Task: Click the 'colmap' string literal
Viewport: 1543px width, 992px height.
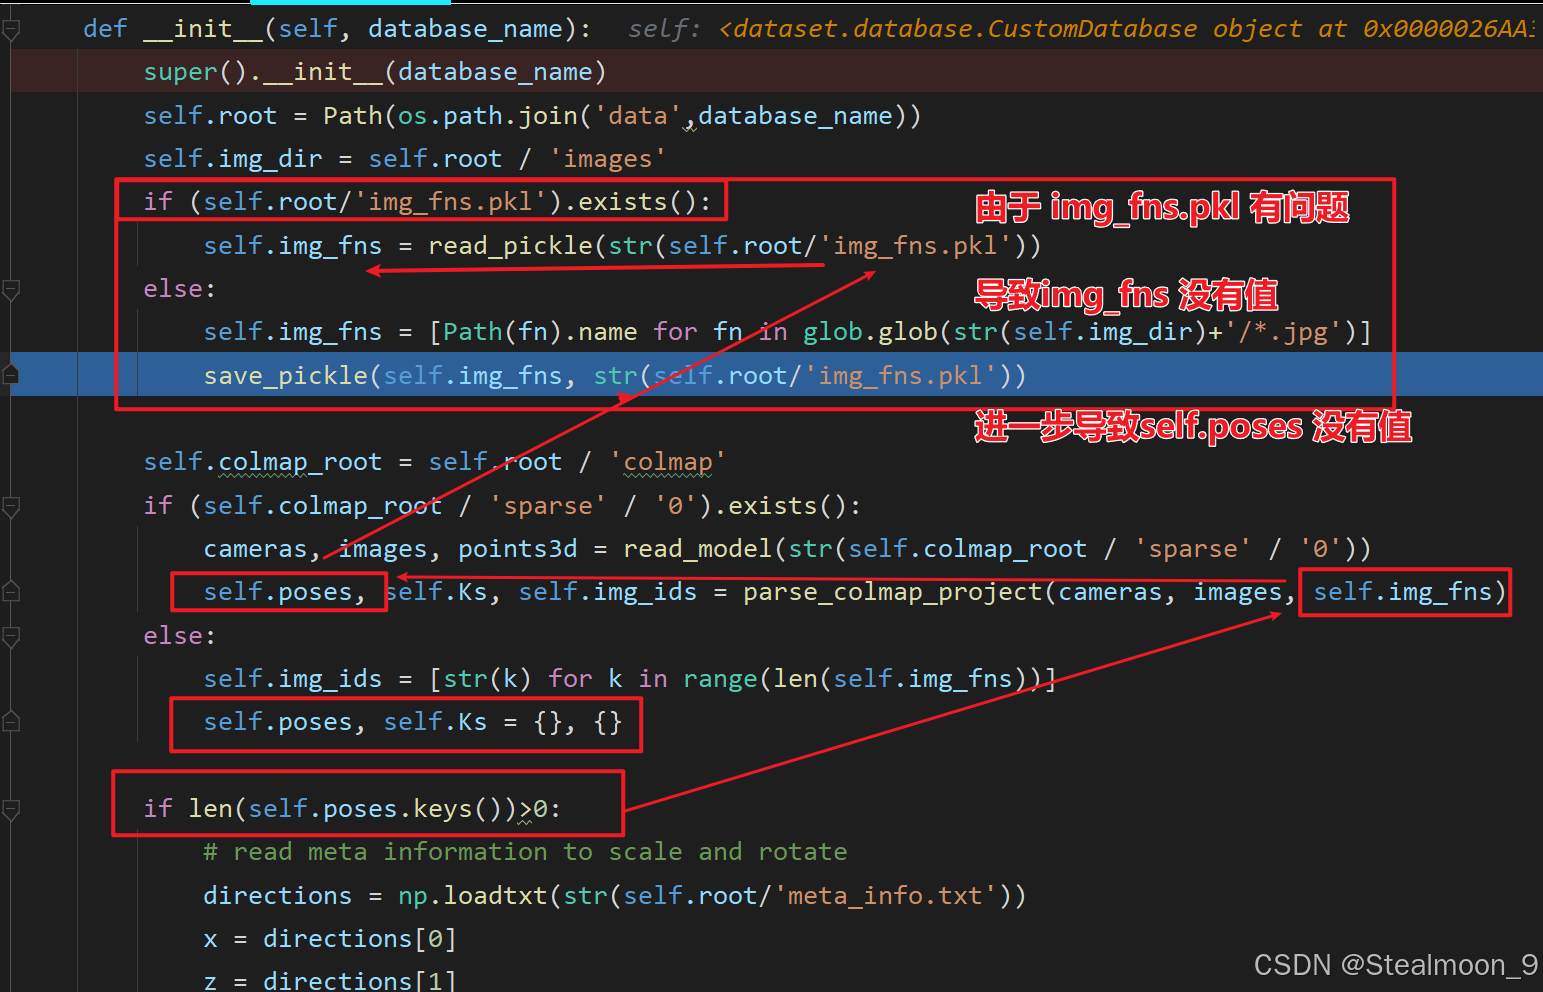Action: 668,462
